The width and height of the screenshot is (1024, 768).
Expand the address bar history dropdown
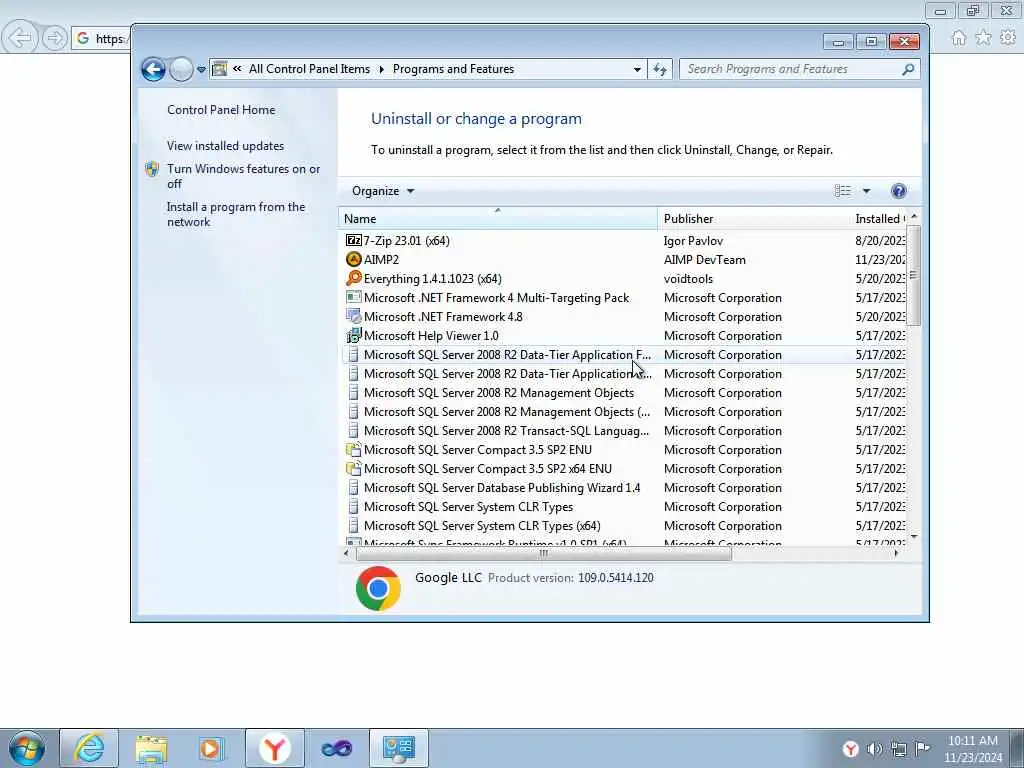pos(637,69)
